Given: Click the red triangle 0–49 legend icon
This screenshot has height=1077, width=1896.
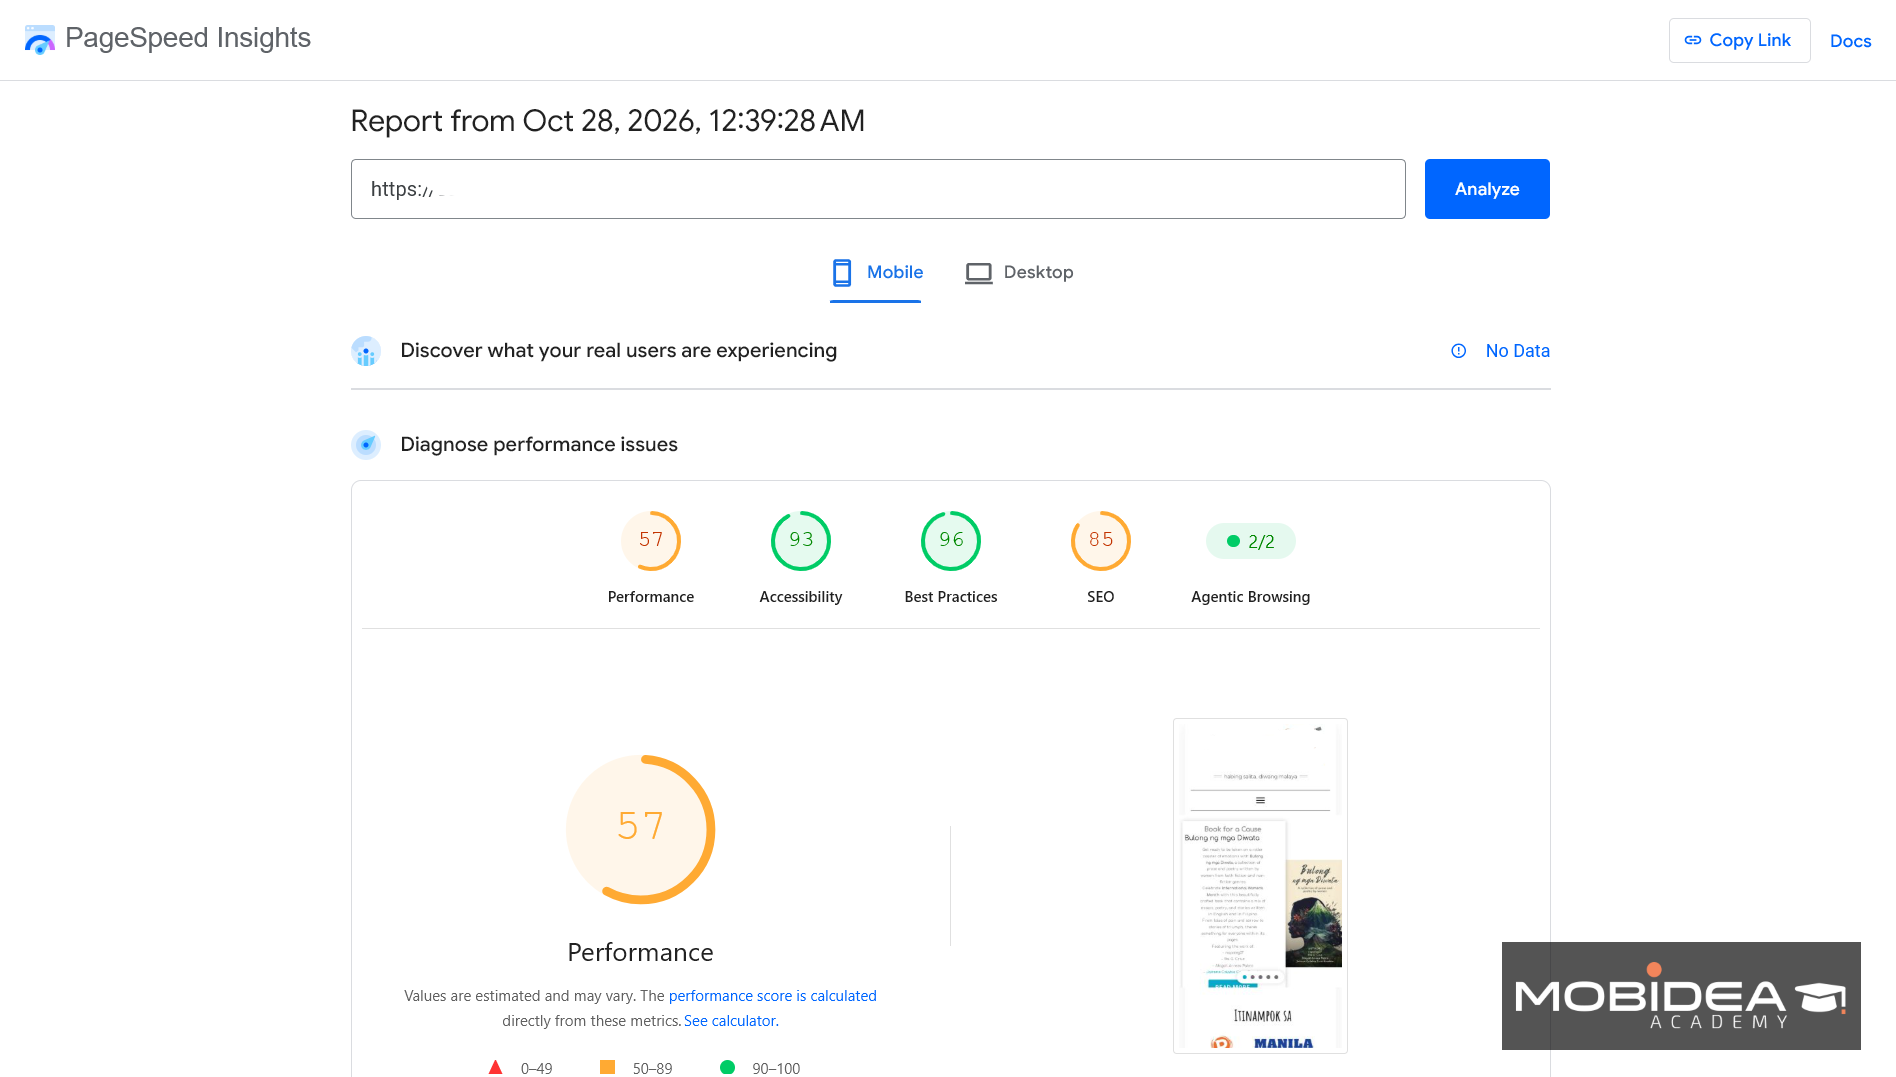Looking at the screenshot, I should 495,1067.
